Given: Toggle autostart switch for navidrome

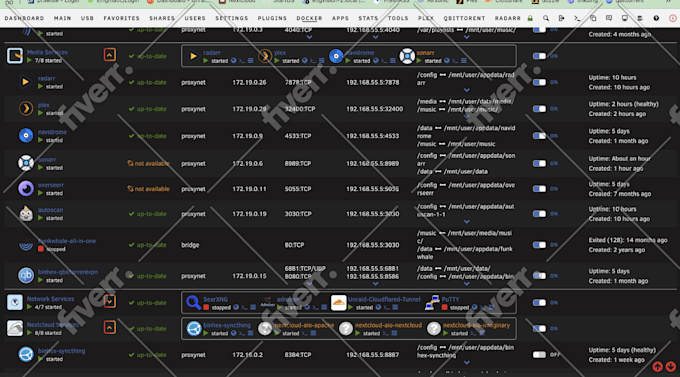Looking at the screenshot, I should [539, 136].
